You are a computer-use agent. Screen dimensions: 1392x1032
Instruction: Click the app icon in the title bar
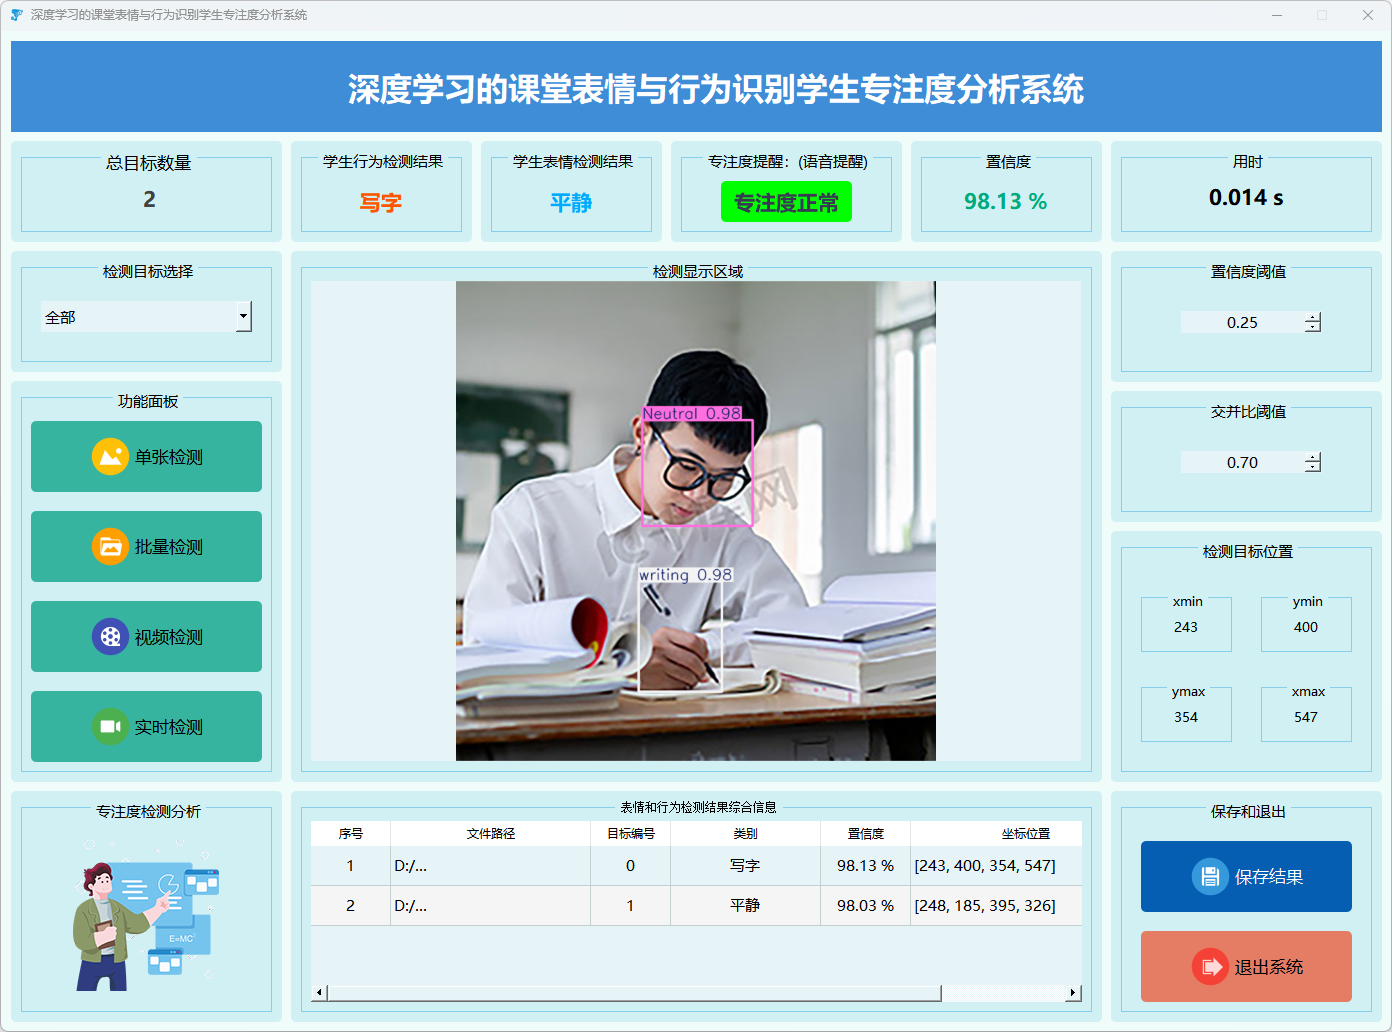[x=16, y=15]
